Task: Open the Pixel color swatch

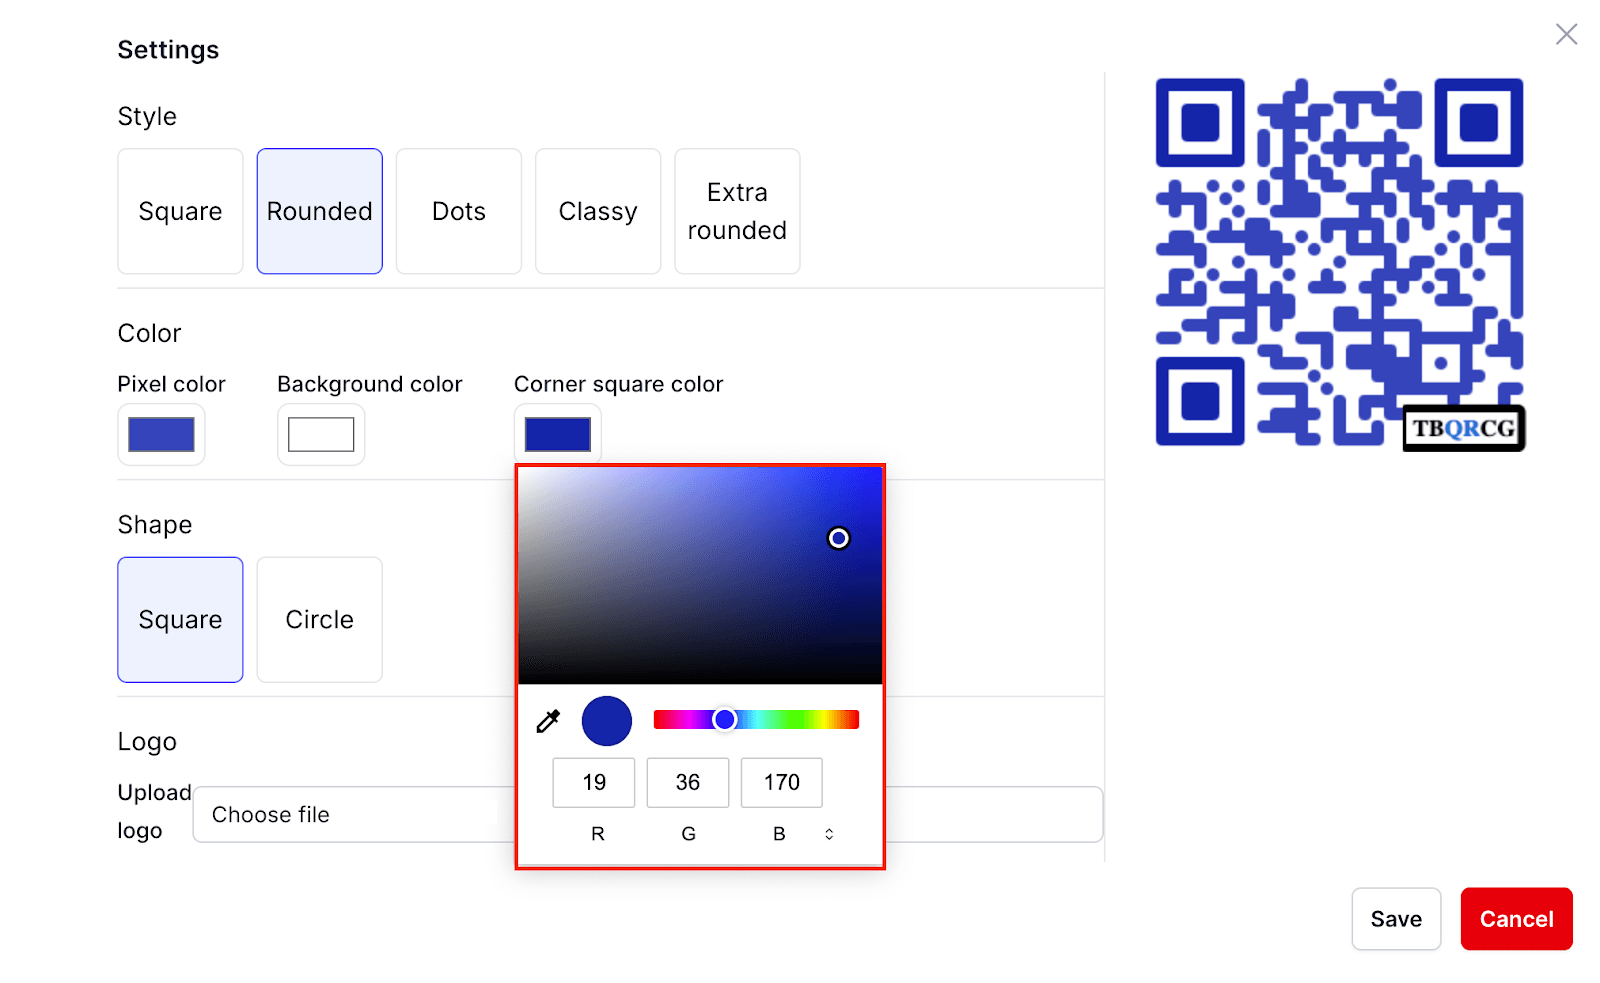Action: pos(161,435)
